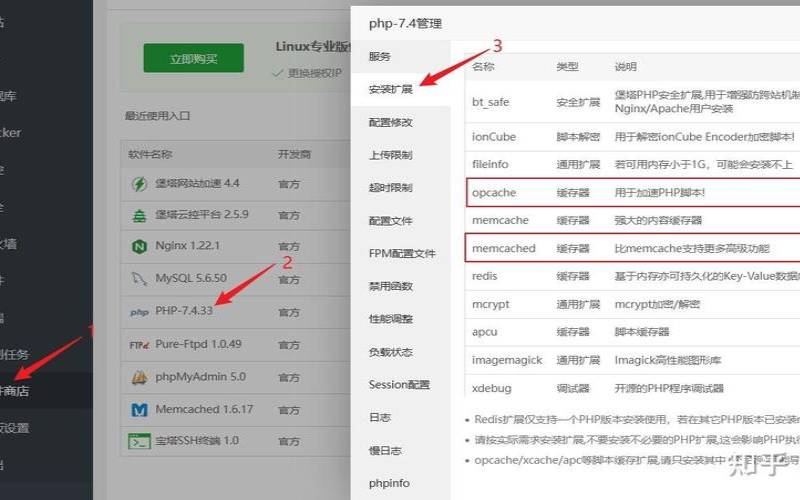800x500 pixels.
Task: Click the 软件名称 column header
Action: pyautogui.click(x=150, y=154)
